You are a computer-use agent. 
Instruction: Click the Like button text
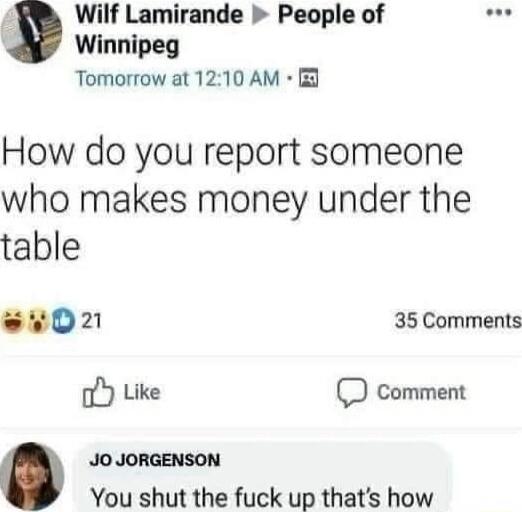[x=142, y=392]
